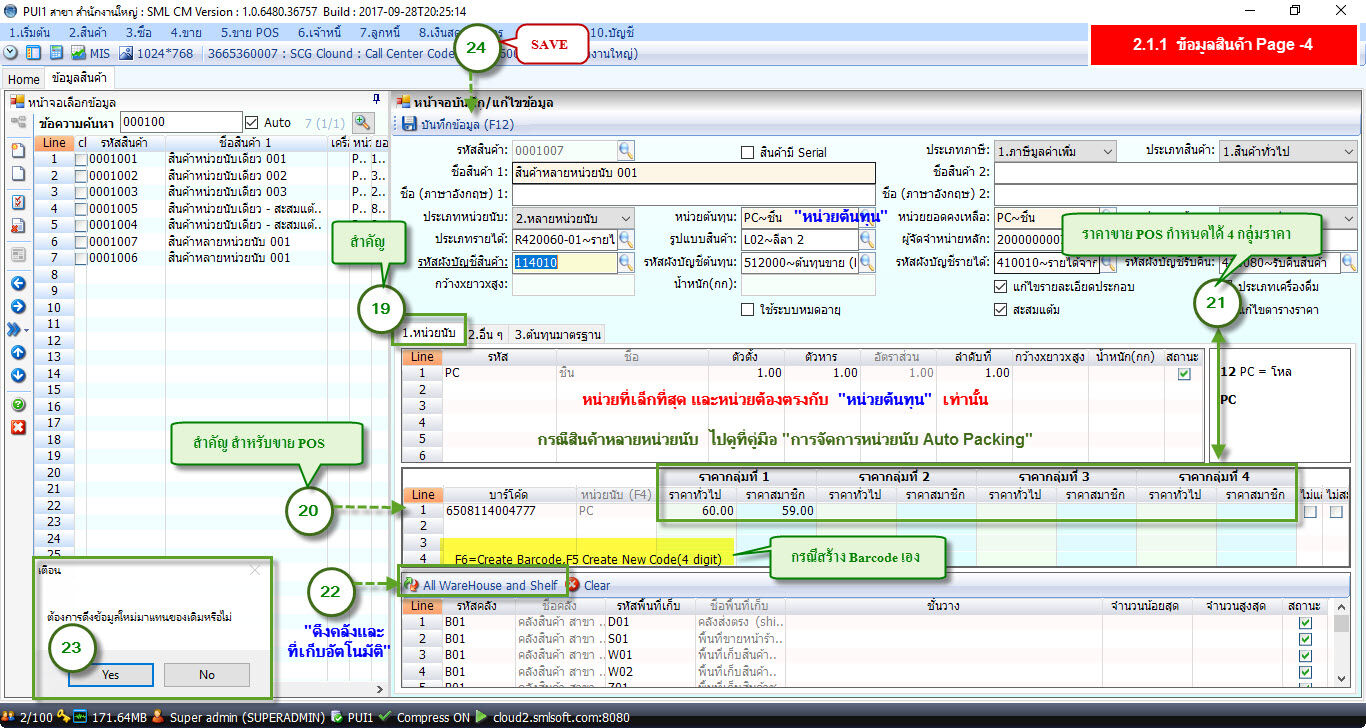This screenshot has width=1366, height=728.
Task: Click the รหัสผังบัญชีสินค้า label link
Action: 463,262
